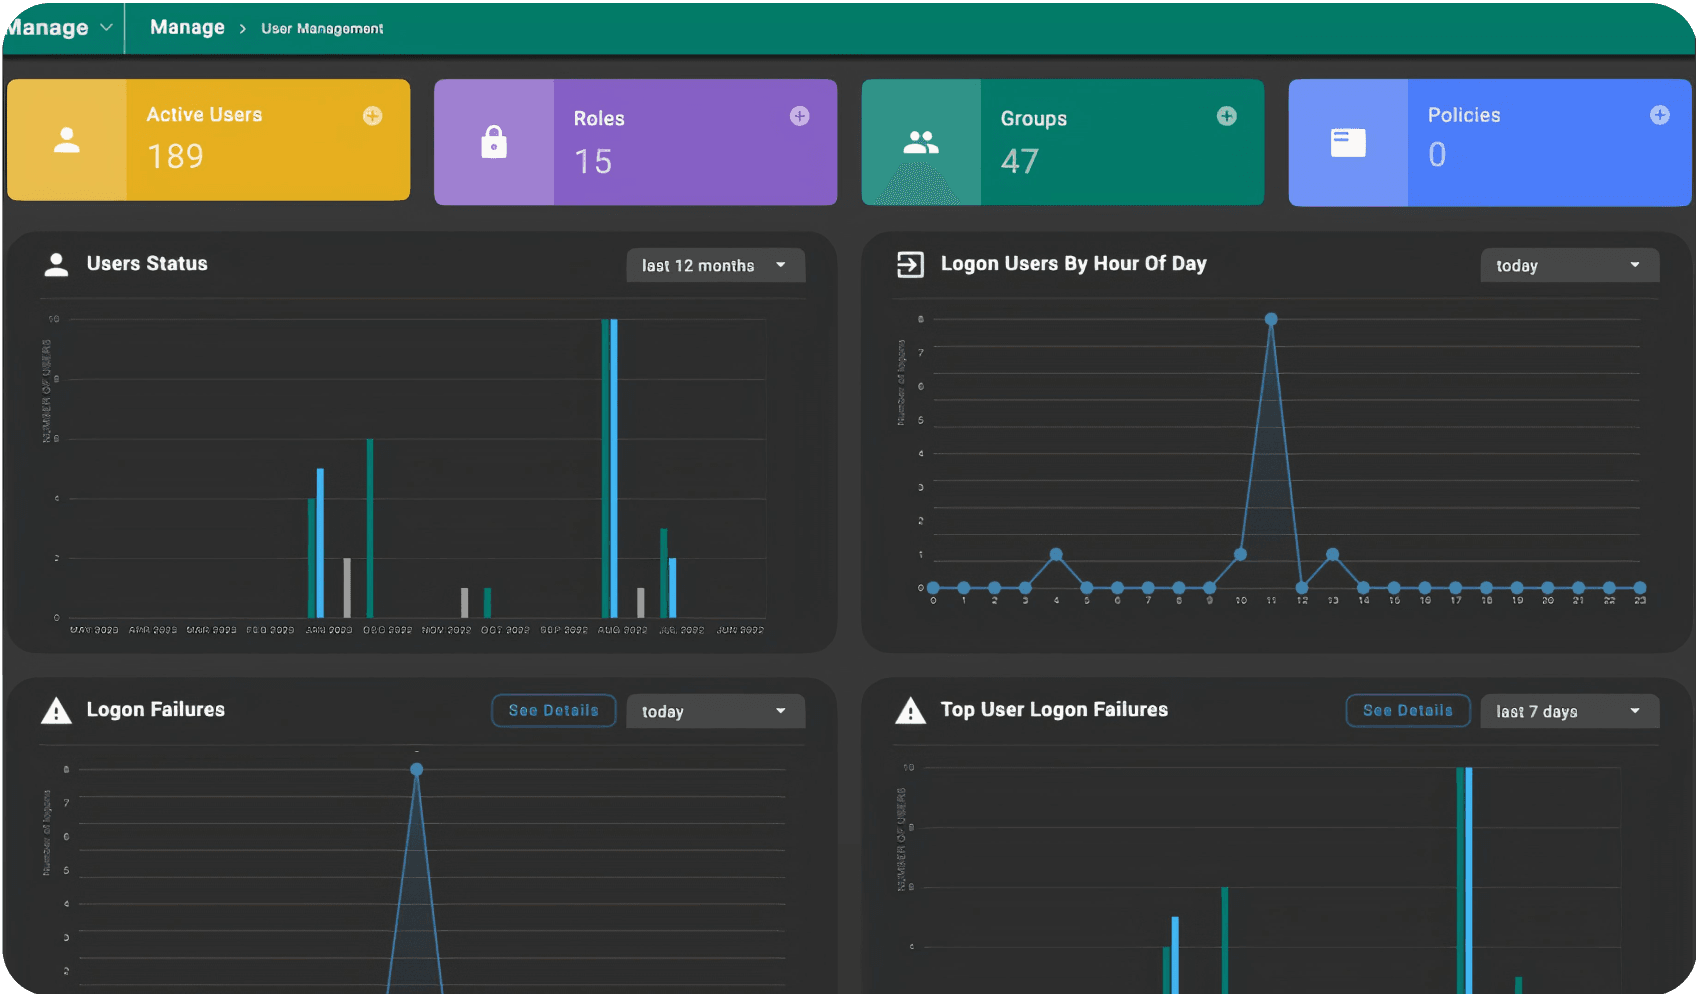1696x994 pixels.
Task: Click the Active Users person icon
Action: click(x=67, y=140)
